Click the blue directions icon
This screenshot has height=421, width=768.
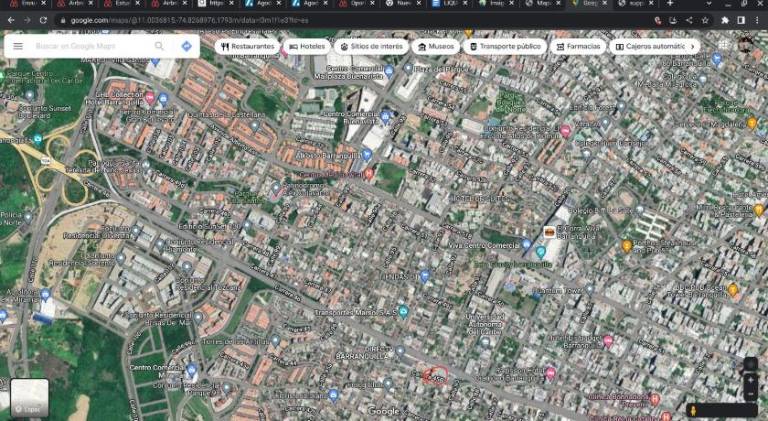[x=186, y=46]
